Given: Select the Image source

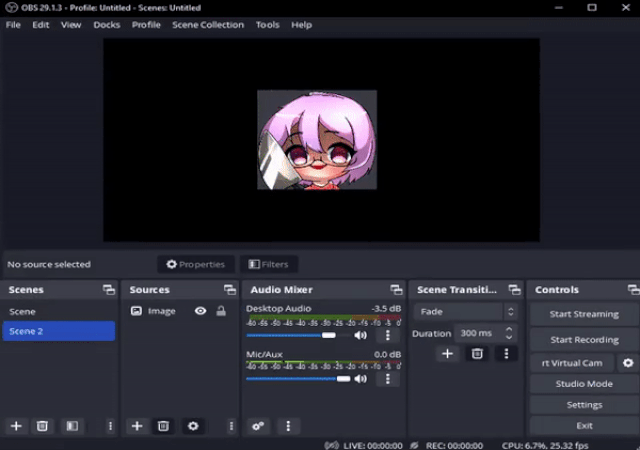Looking at the screenshot, I should click(x=161, y=311).
